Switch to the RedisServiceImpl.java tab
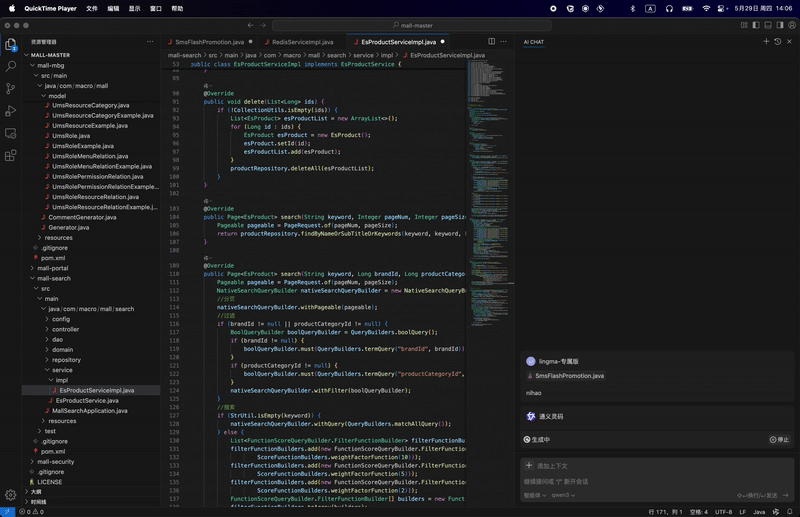This screenshot has width=800, height=517. [302, 42]
